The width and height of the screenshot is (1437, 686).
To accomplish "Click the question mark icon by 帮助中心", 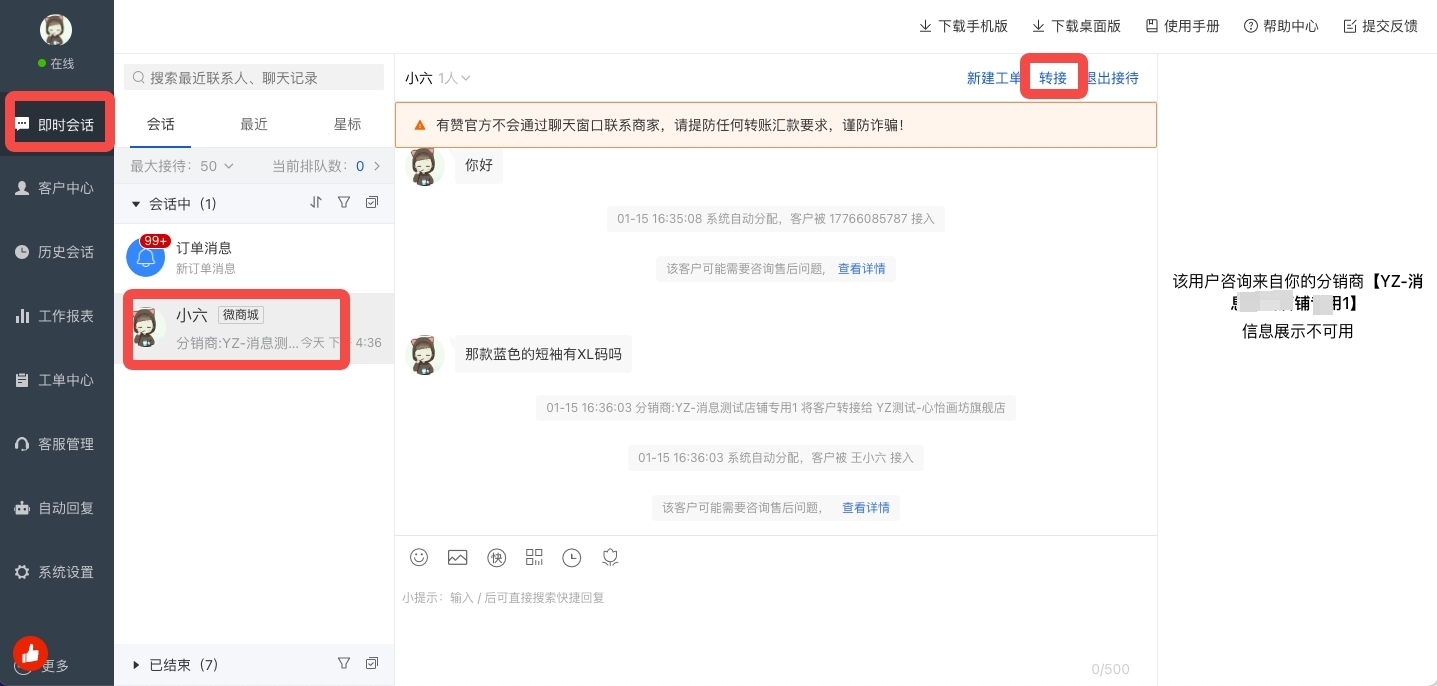I will click(x=1250, y=26).
